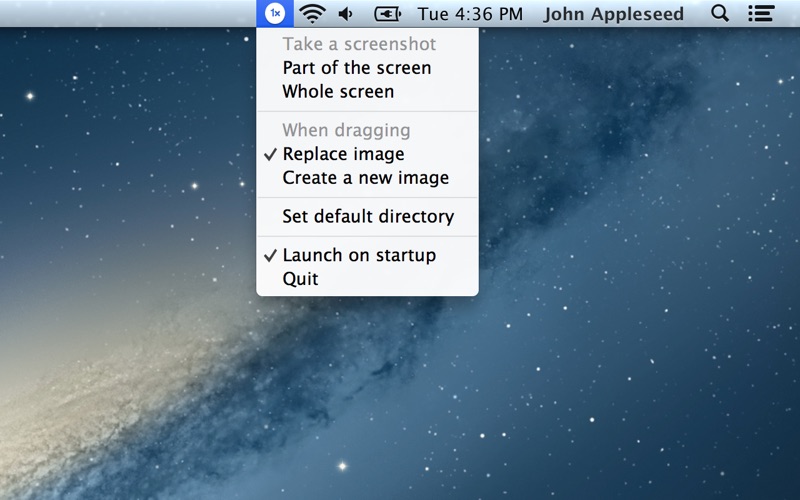
Task: Select the Replace image option
Action: (x=367, y=154)
